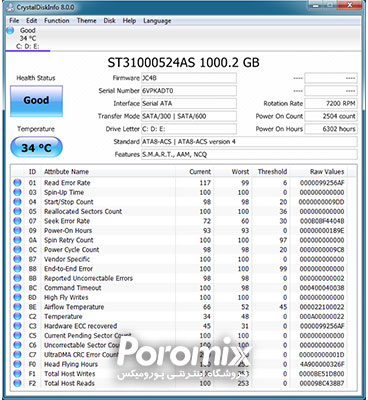
Task: Click the blue Good health status button
Action: [x=36, y=101]
